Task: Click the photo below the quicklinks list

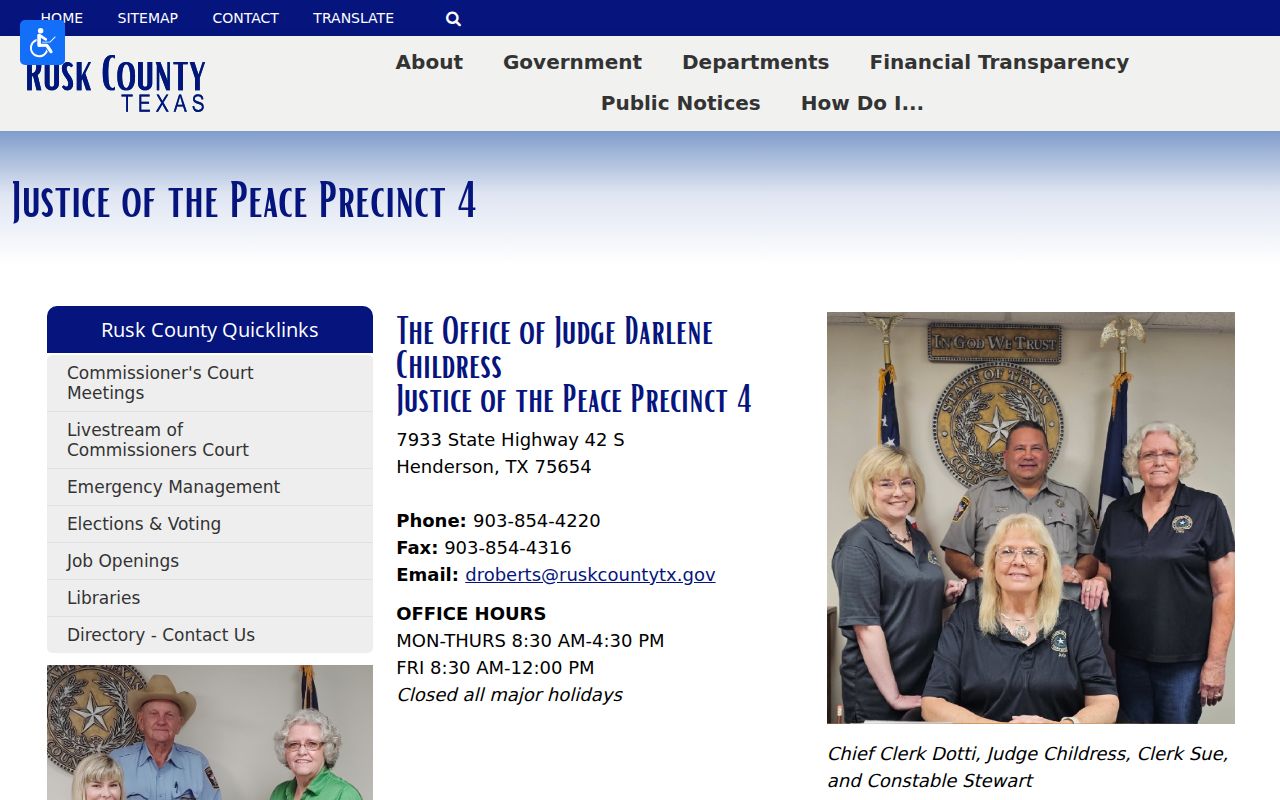Action: tap(210, 732)
